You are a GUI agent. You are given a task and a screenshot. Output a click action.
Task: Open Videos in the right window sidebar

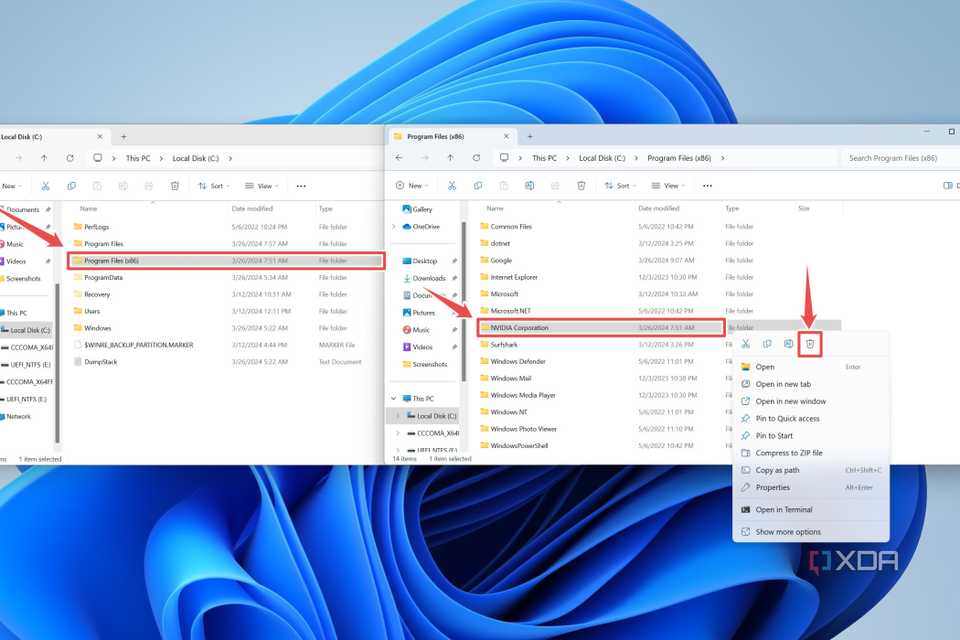click(x=418, y=347)
